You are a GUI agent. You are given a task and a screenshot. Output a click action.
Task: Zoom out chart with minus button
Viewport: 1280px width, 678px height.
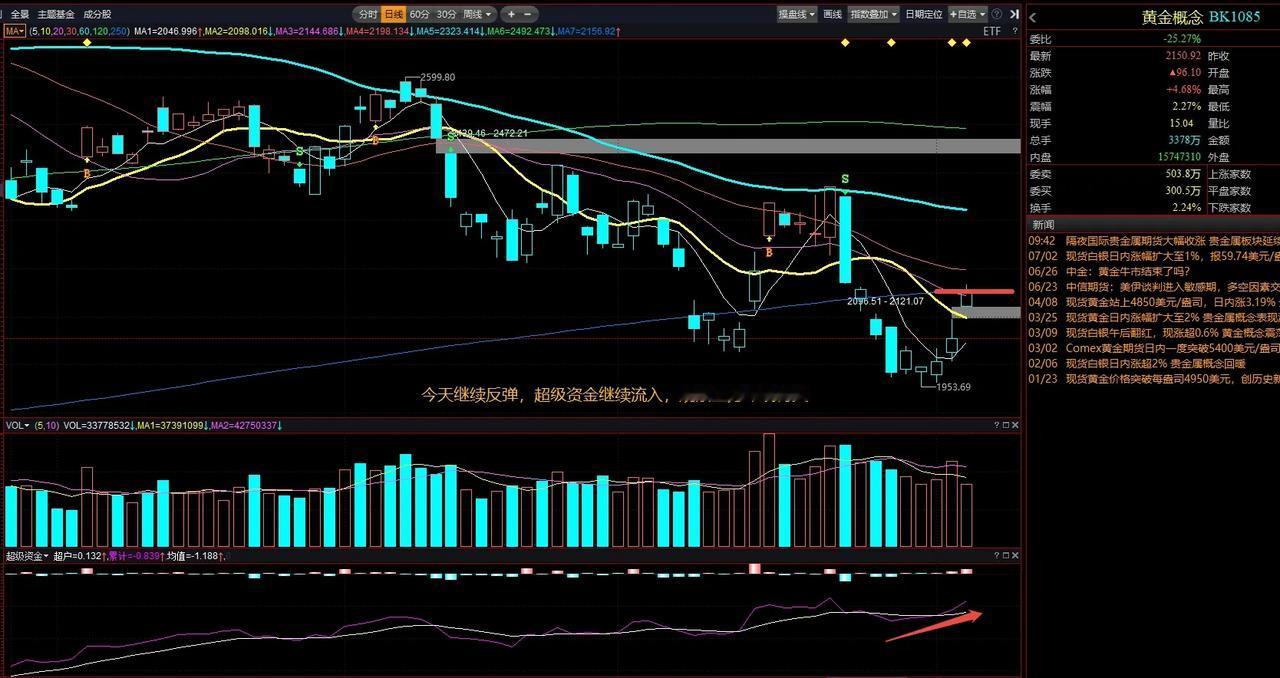pos(528,14)
